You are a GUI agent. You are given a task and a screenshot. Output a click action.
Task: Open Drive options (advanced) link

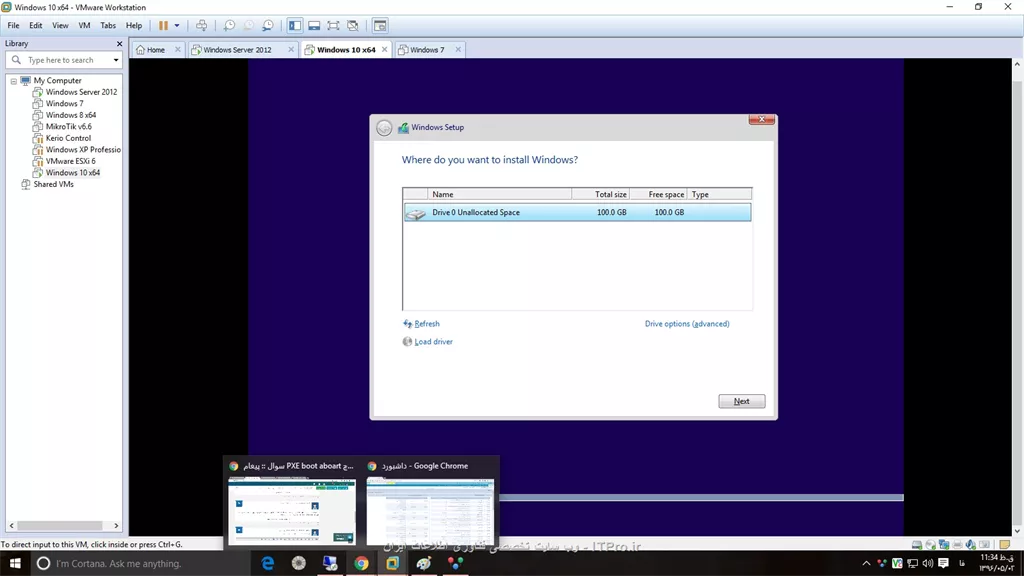tap(687, 324)
